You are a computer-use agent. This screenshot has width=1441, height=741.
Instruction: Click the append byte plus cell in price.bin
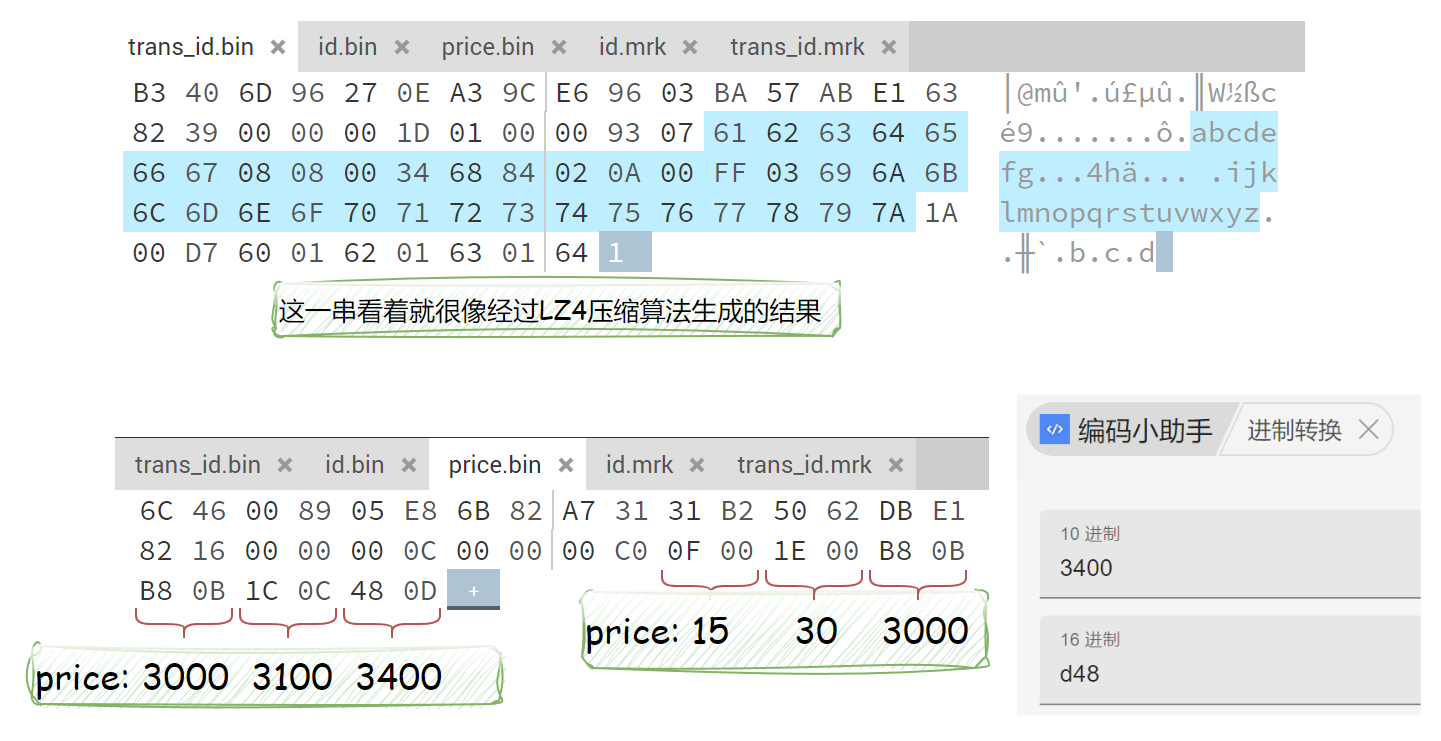coord(473,591)
